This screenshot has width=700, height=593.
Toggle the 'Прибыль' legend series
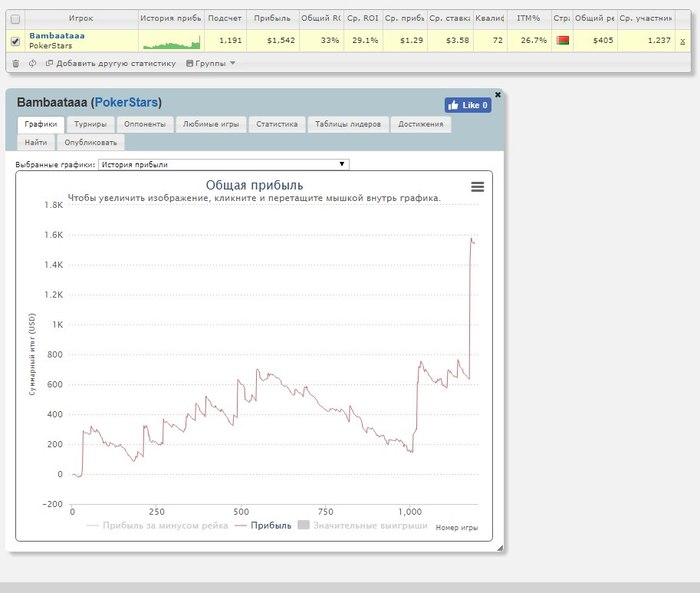point(263,526)
